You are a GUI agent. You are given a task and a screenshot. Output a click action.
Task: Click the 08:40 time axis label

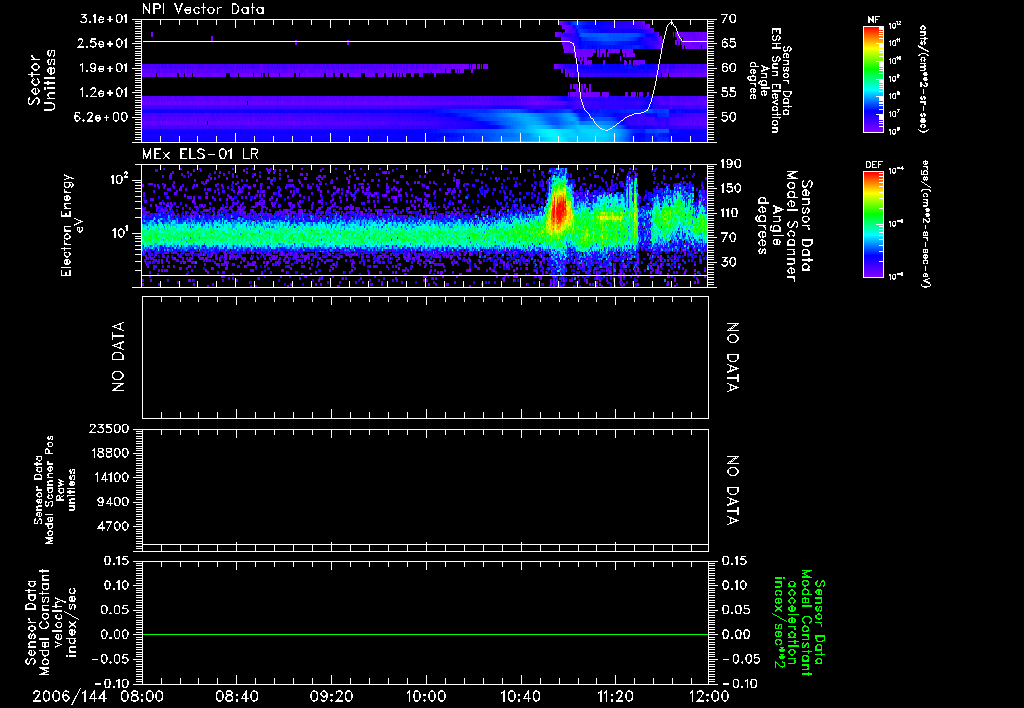pos(236,695)
